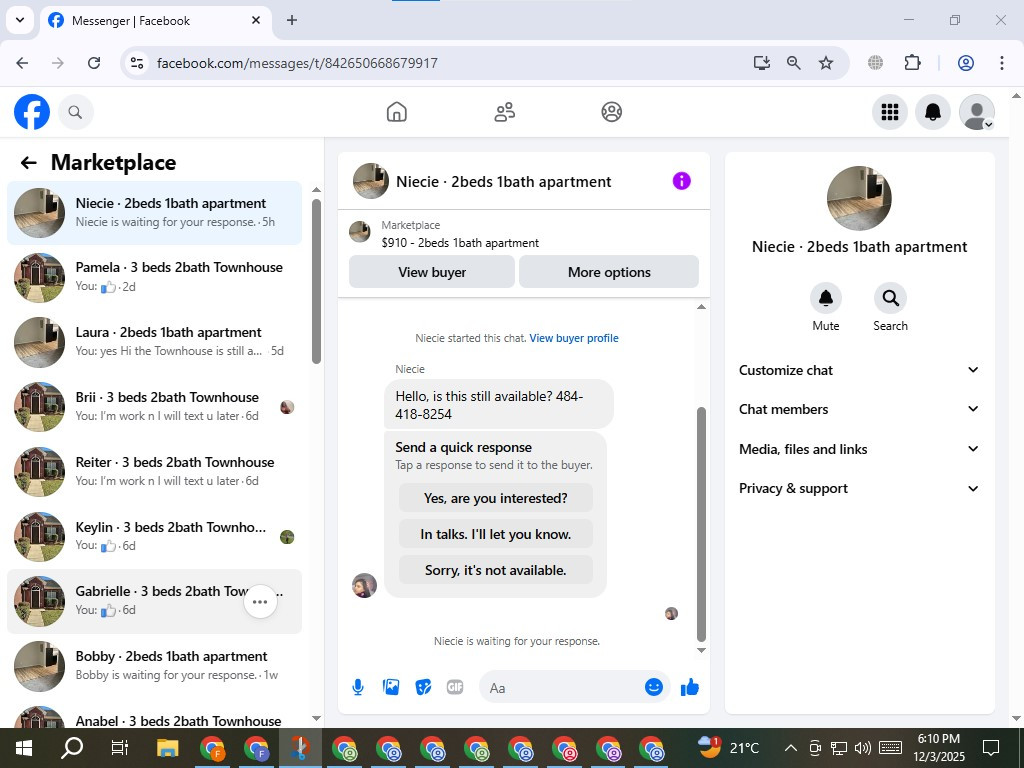Open Chrome three-dot menu
The height and width of the screenshot is (768, 1024).
click(x=1001, y=63)
